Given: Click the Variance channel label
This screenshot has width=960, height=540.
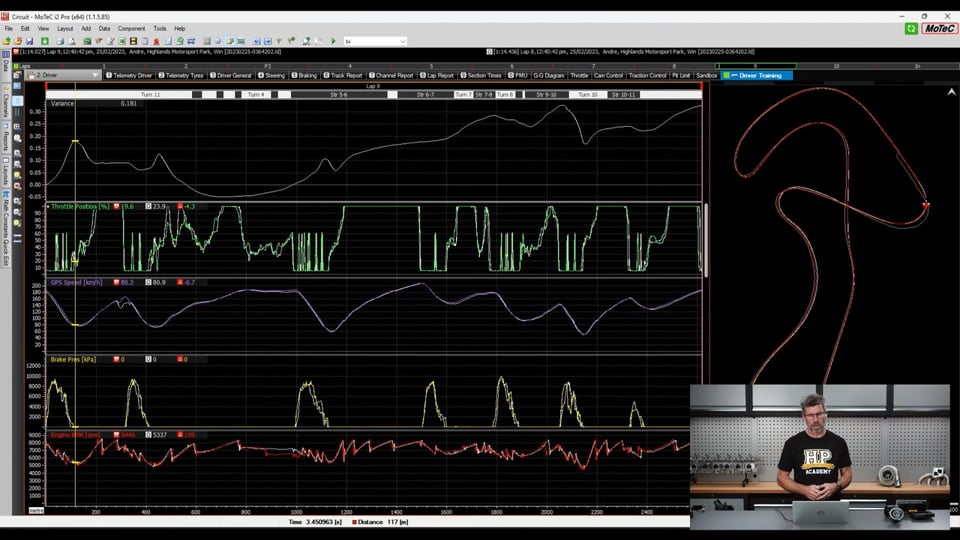Looking at the screenshot, I should 62,103.
